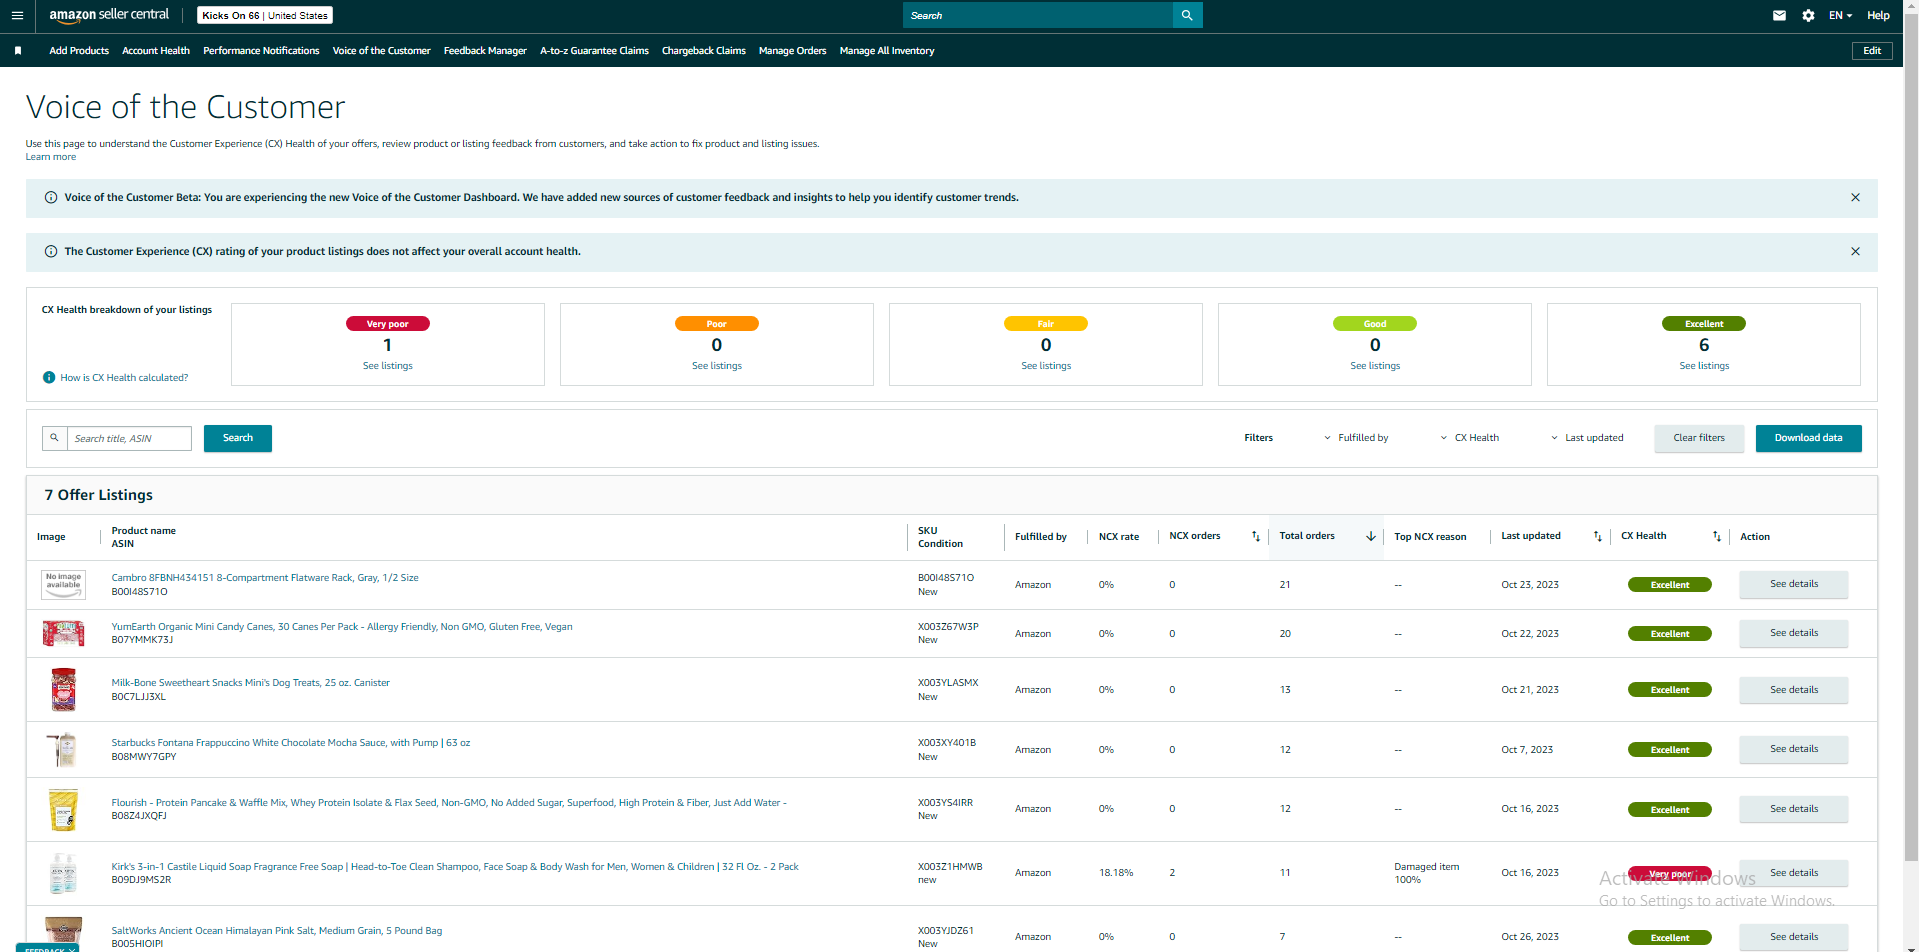This screenshot has width=1919, height=952.
Task: Click Download data button
Action: (1808, 438)
